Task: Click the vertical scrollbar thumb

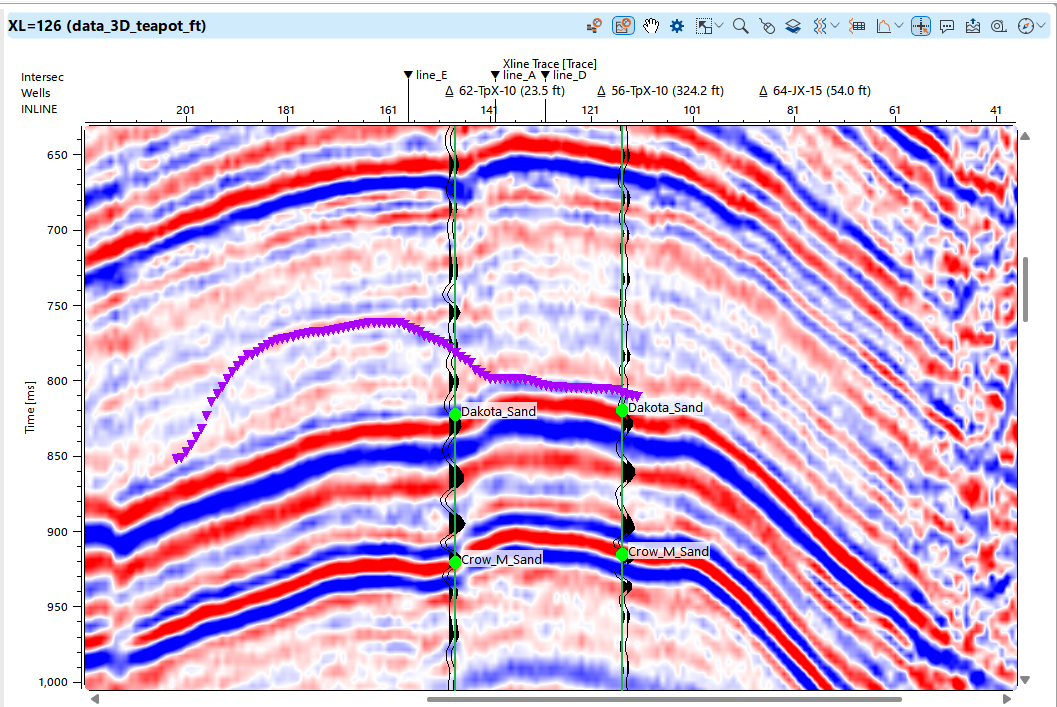Action: (1024, 289)
